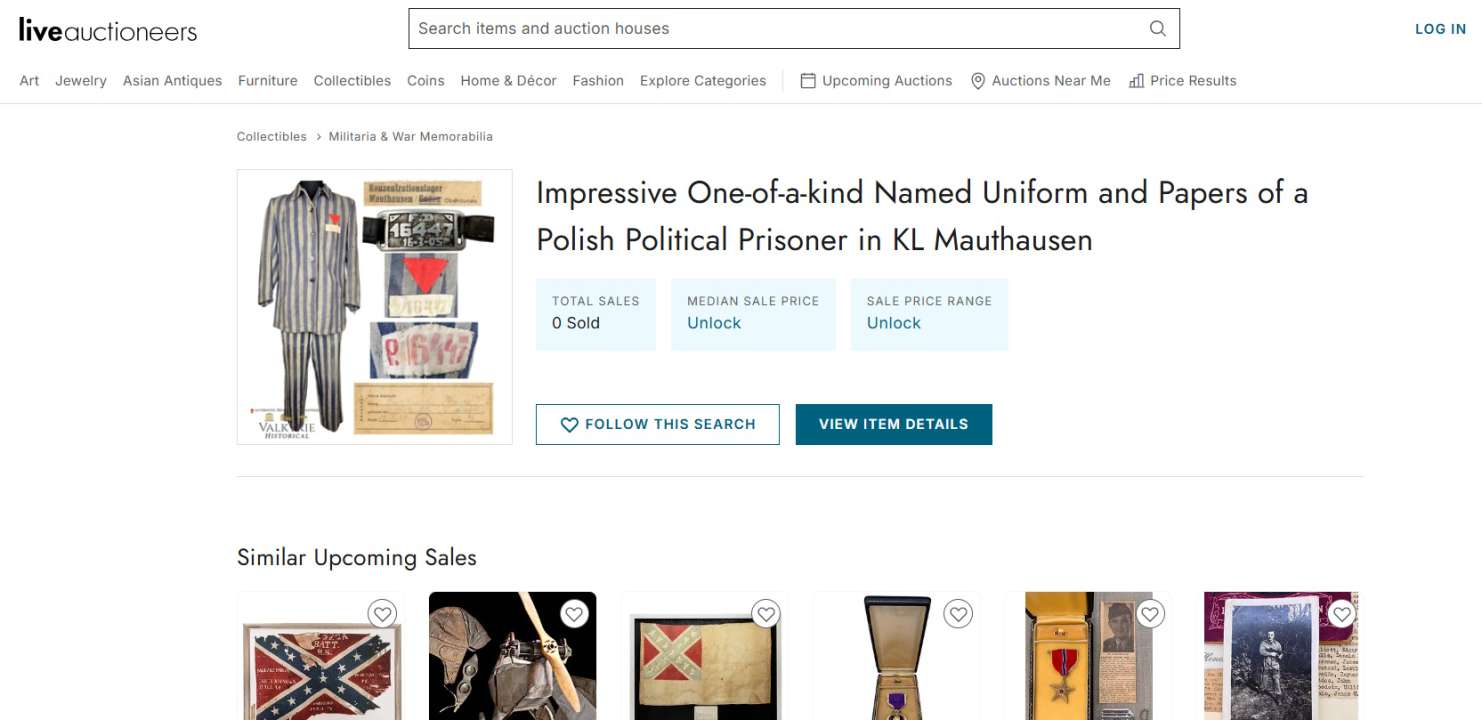Open the Jewelry category menu

[81, 81]
